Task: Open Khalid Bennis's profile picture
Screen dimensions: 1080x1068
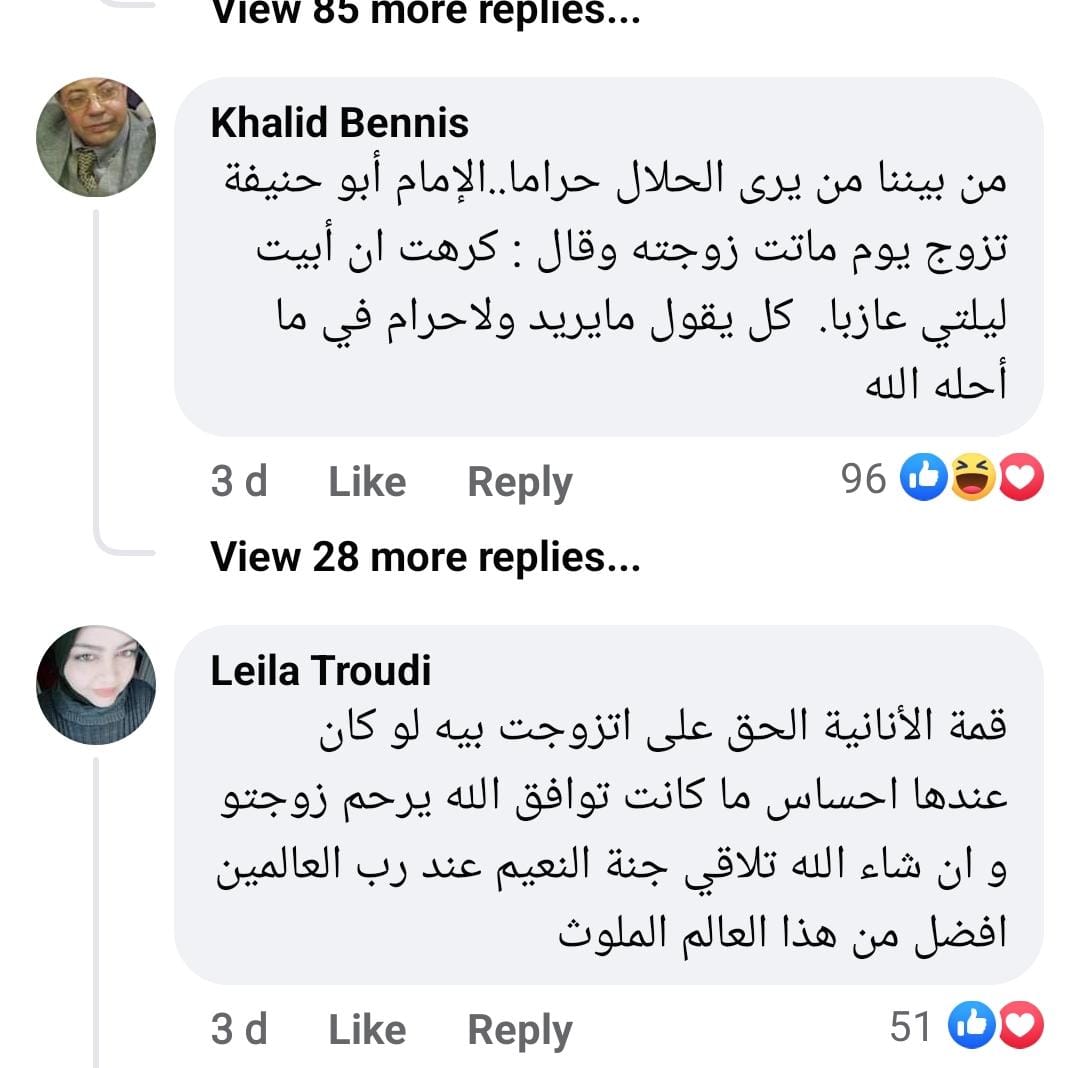Action: [96, 137]
